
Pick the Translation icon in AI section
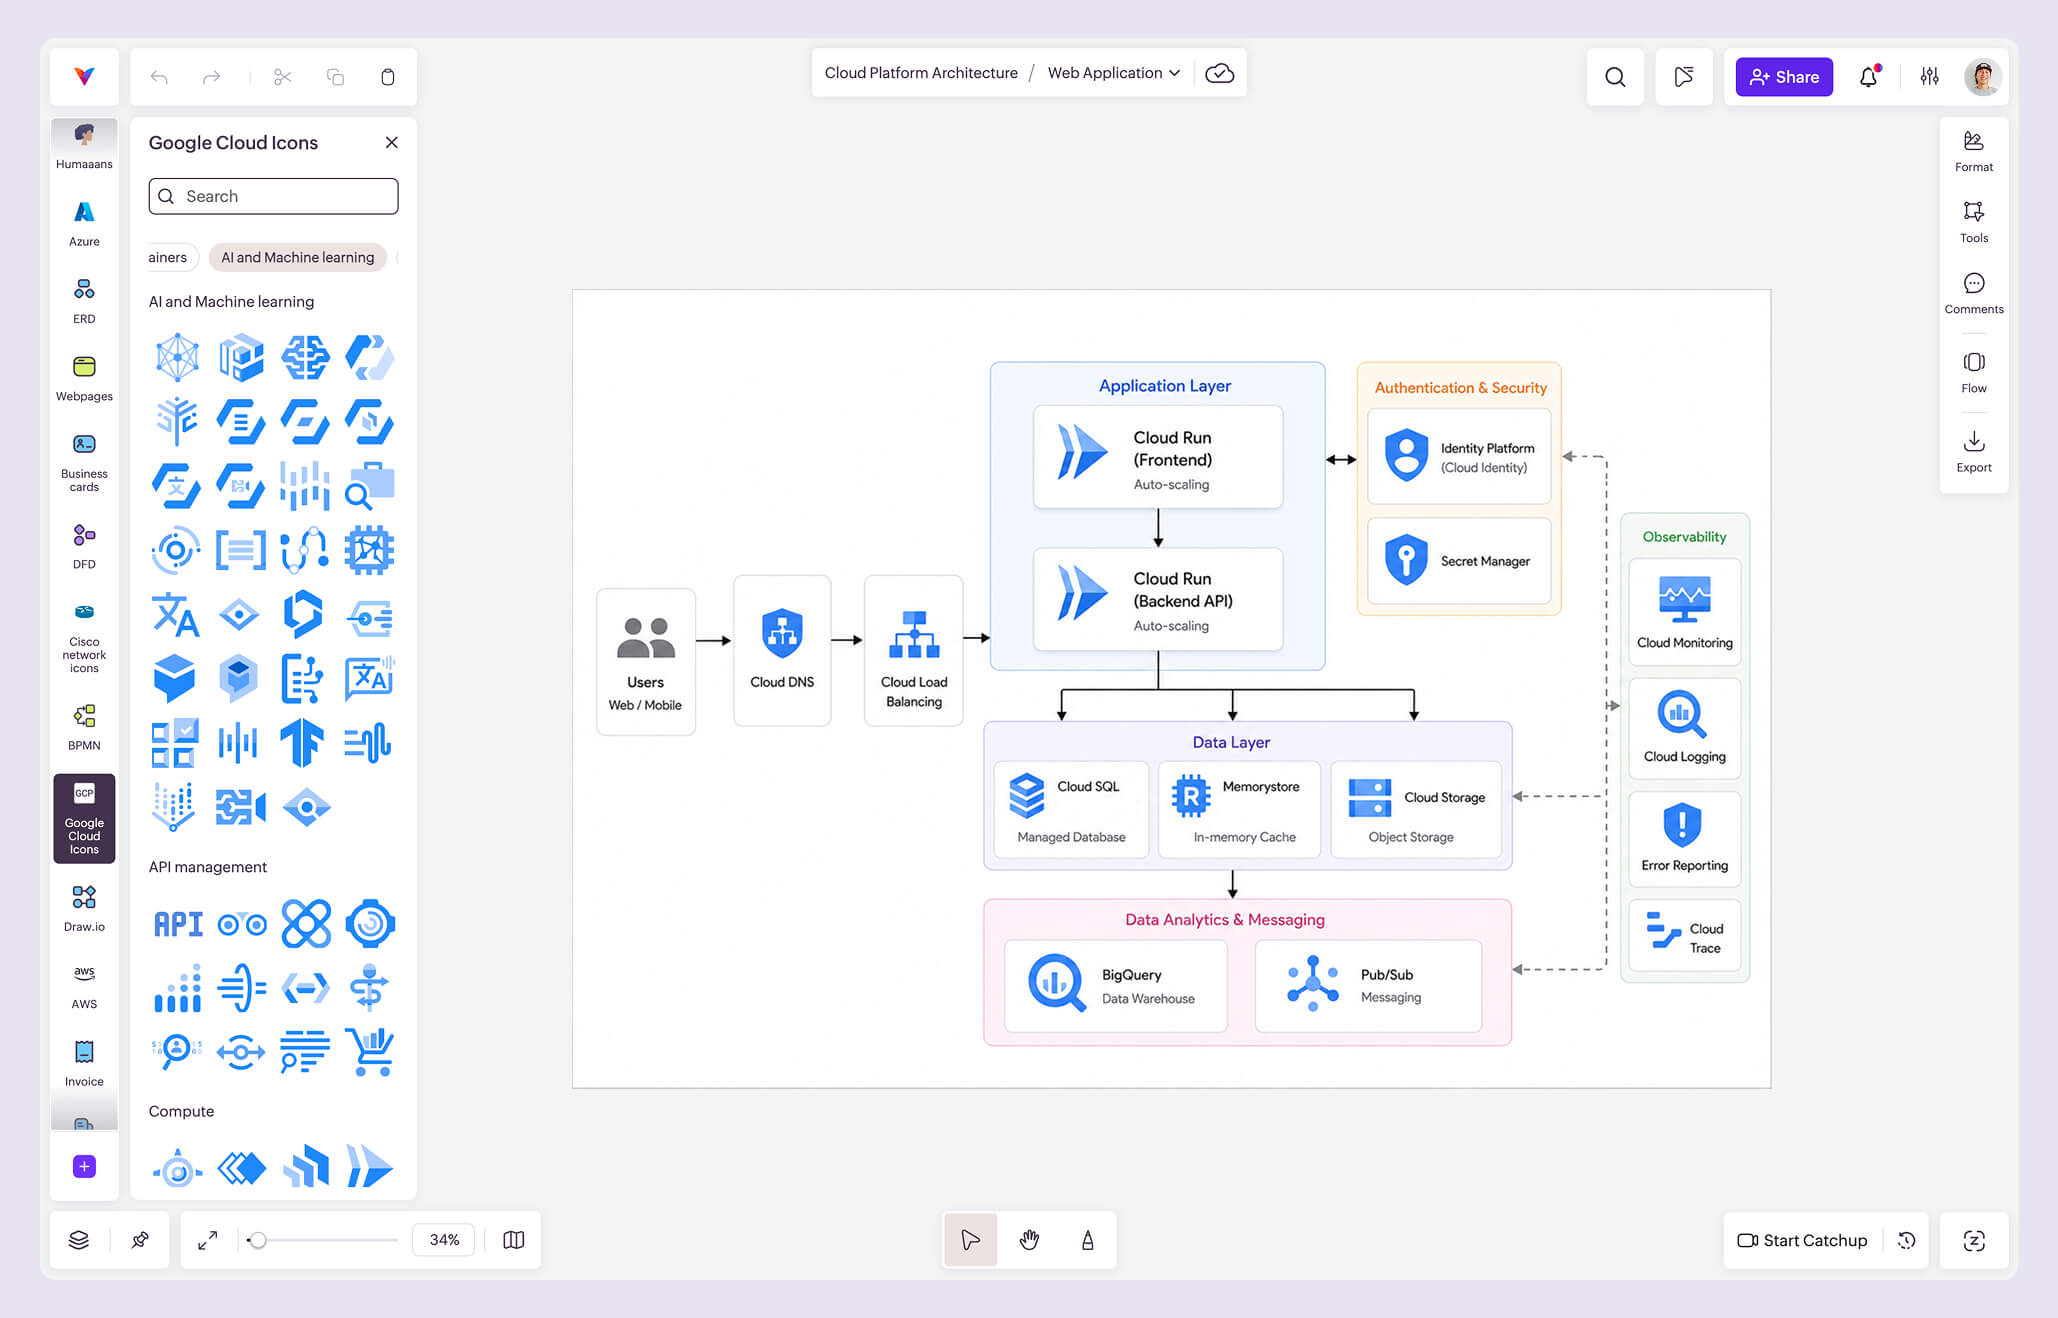point(175,614)
